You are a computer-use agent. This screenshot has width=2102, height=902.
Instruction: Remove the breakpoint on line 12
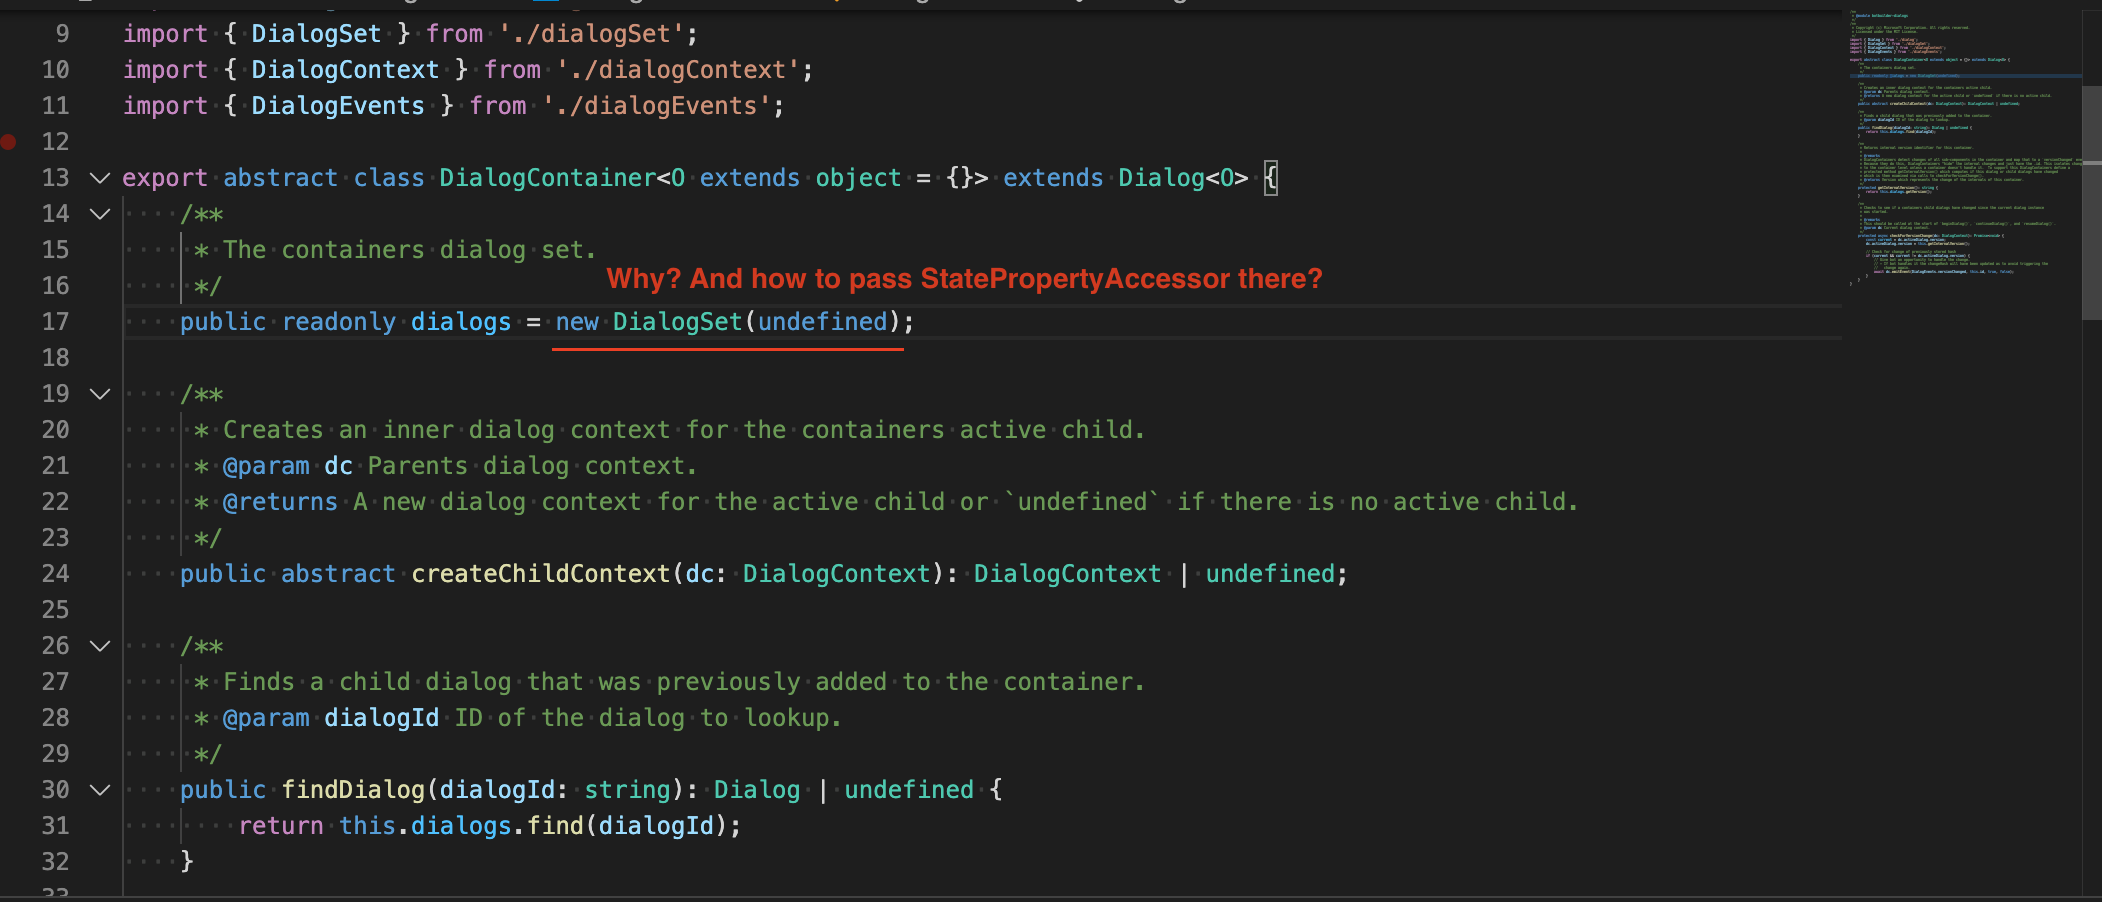[11, 141]
